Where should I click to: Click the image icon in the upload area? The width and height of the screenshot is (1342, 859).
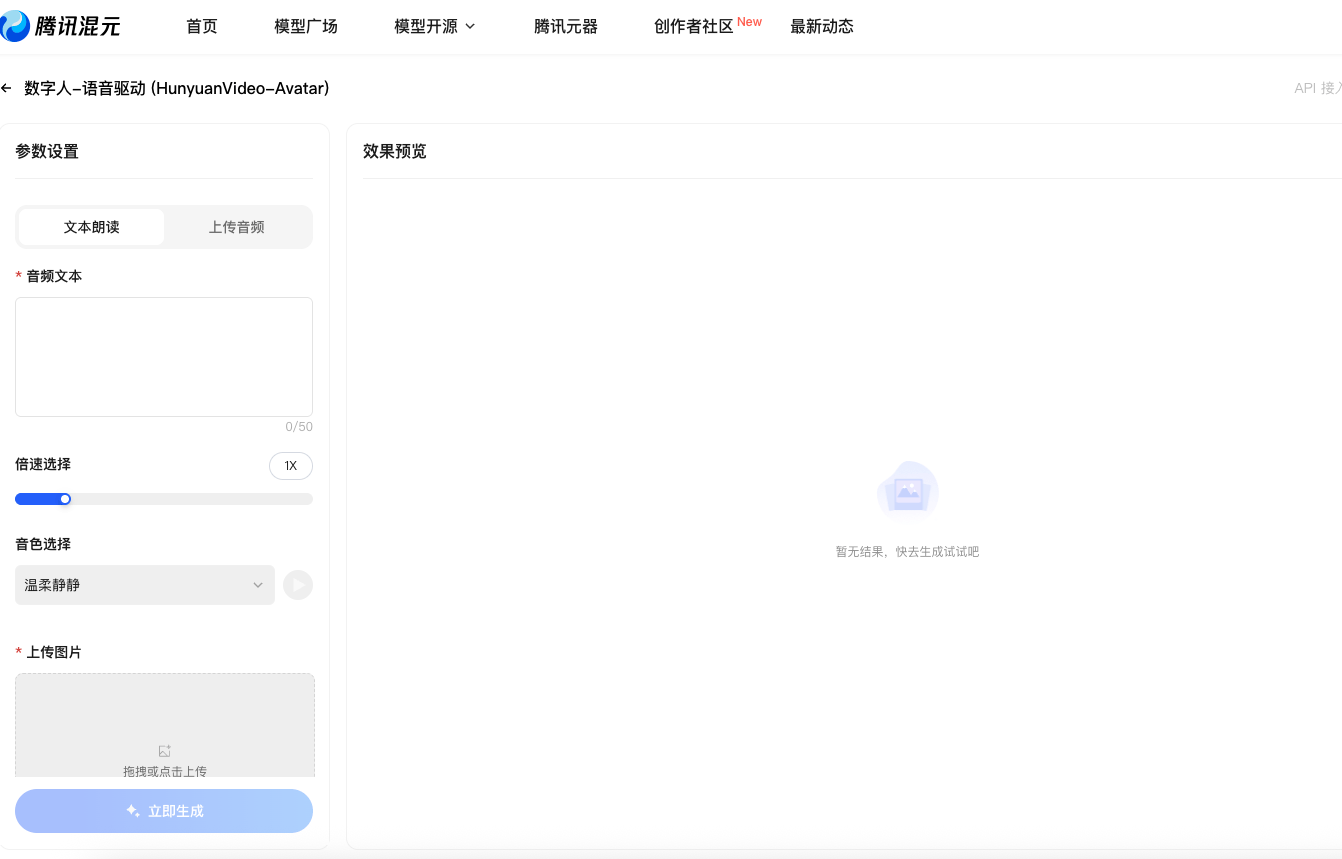[164, 750]
